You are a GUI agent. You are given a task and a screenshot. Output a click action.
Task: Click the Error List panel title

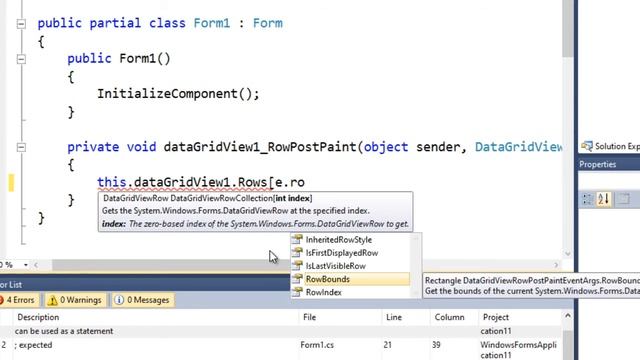tap(11, 284)
